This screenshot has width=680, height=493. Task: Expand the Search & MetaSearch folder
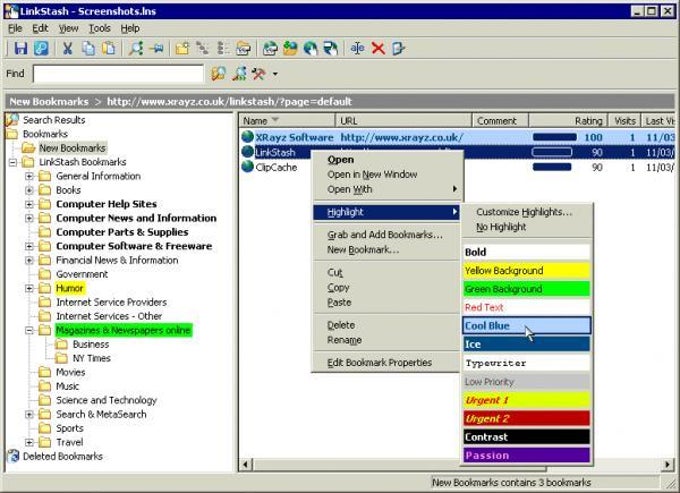point(29,415)
